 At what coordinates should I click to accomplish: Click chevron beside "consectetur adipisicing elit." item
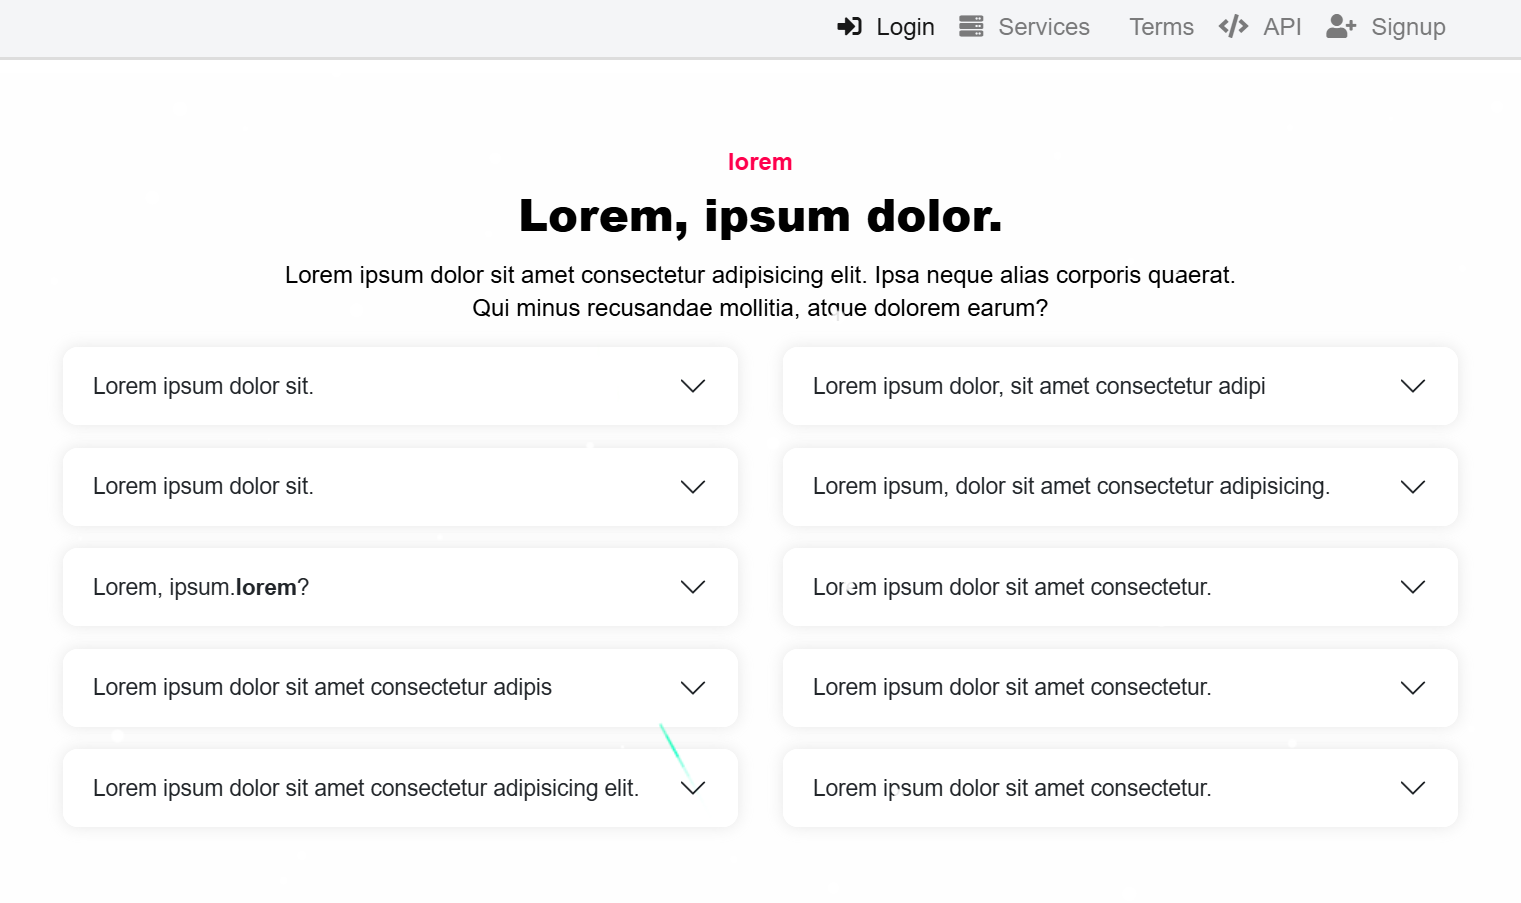(x=693, y=788)
